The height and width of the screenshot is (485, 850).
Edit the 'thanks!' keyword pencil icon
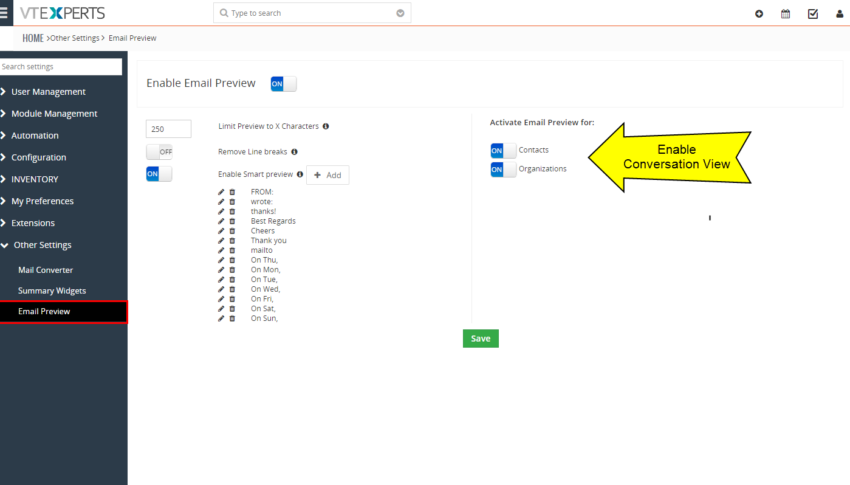(x=221, y=211)
